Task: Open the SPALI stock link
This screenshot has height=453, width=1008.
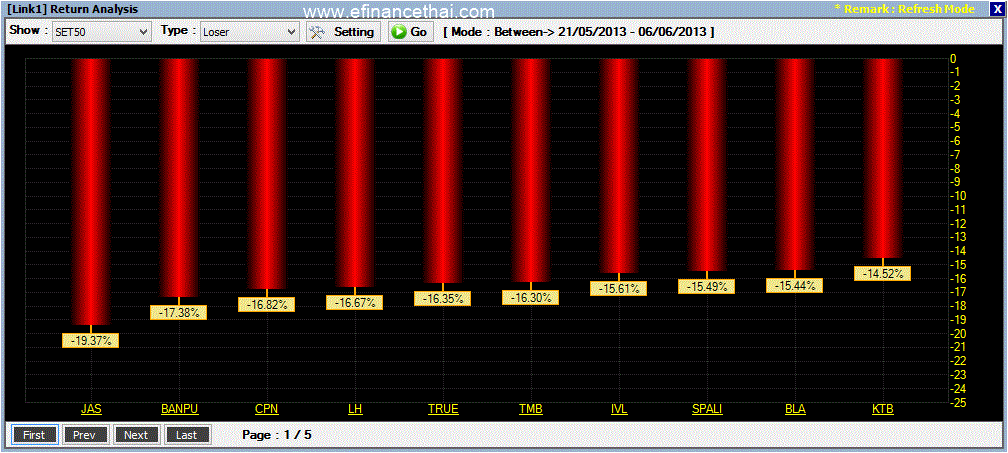Action: point(706,409)
